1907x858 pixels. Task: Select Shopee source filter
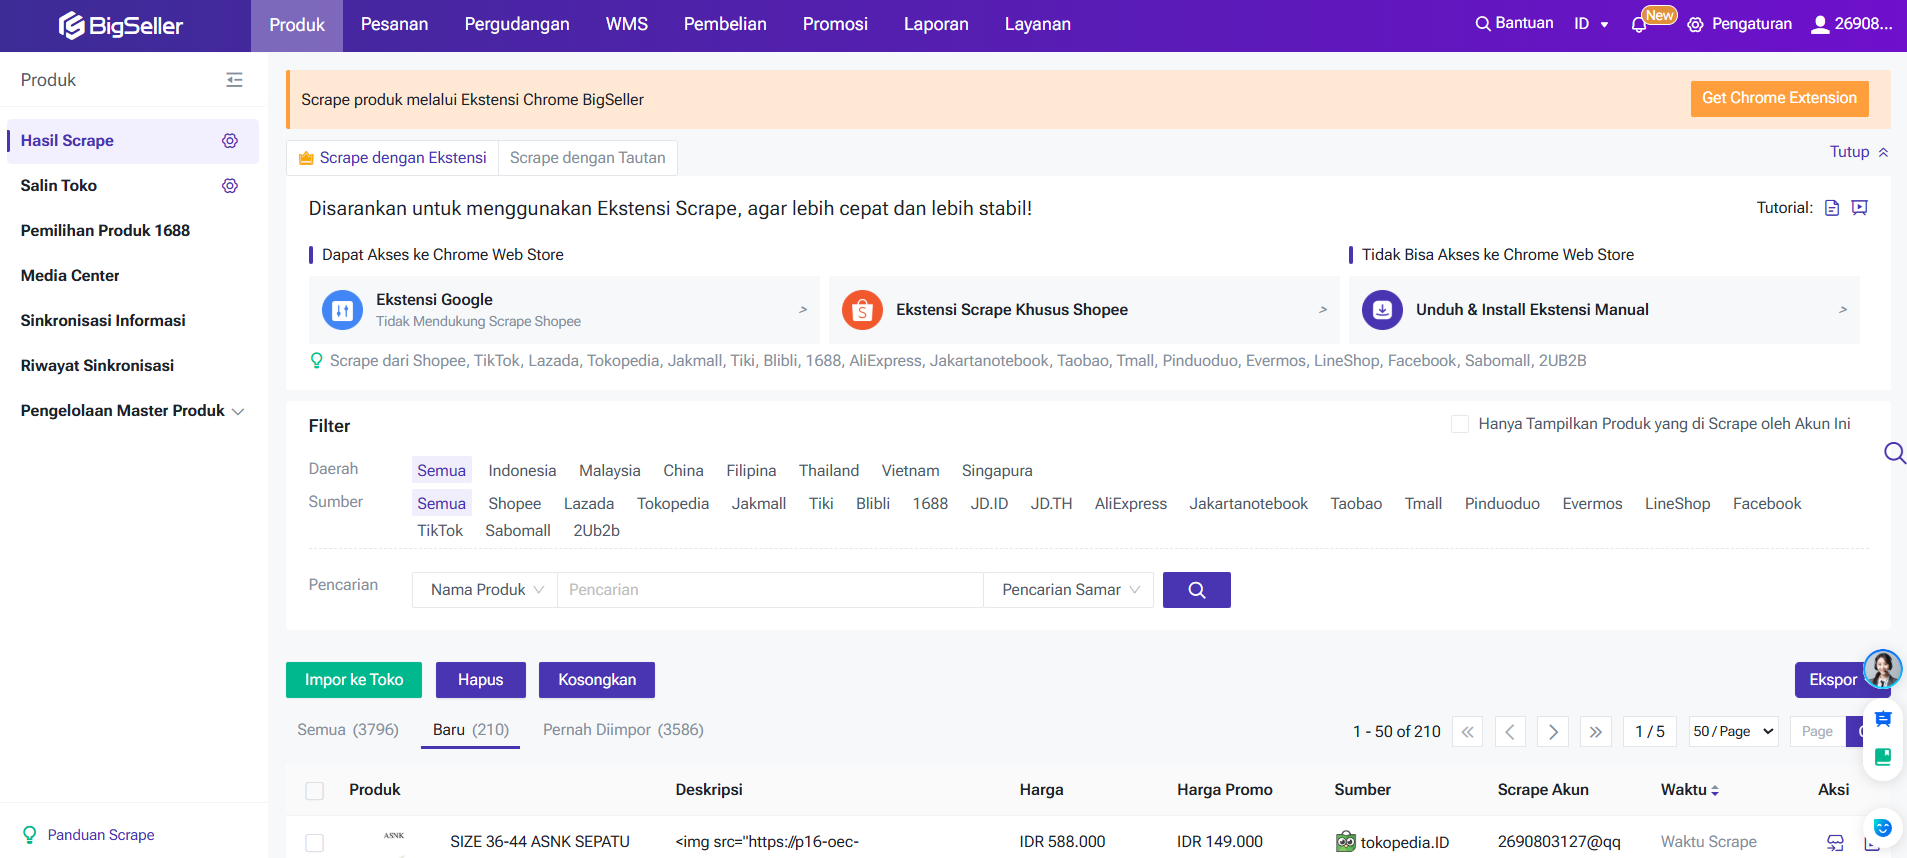click(x=515, y=504)
